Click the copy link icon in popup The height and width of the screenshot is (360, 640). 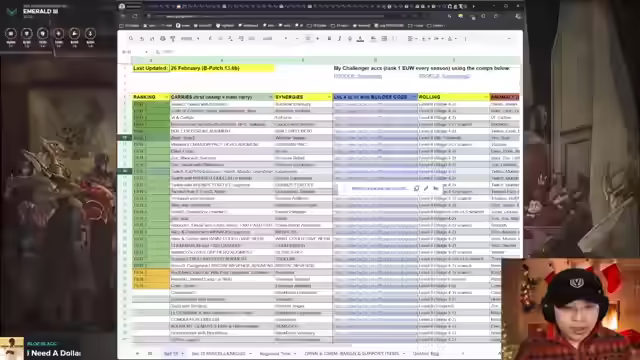(416, 188)
